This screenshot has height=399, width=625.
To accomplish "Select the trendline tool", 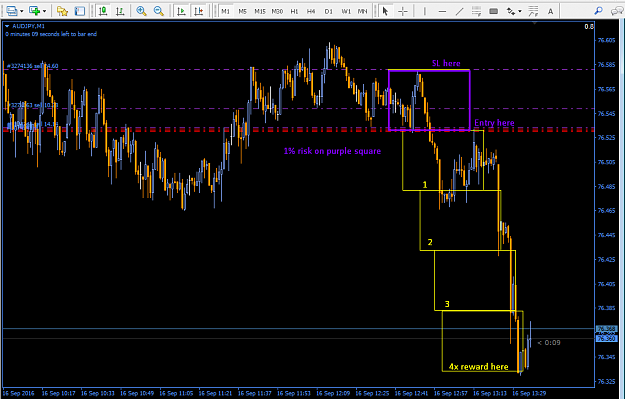I will 459,11.
